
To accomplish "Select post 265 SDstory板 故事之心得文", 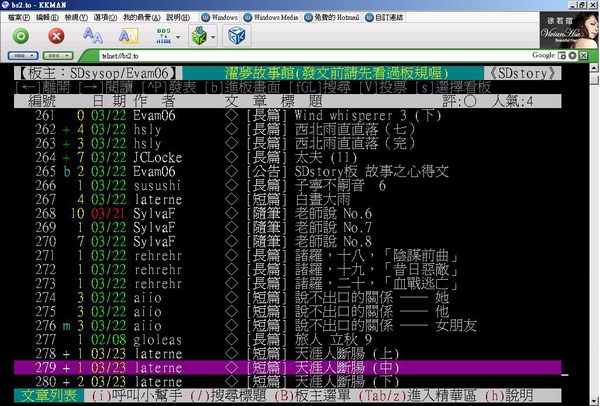I will [288, 171].
